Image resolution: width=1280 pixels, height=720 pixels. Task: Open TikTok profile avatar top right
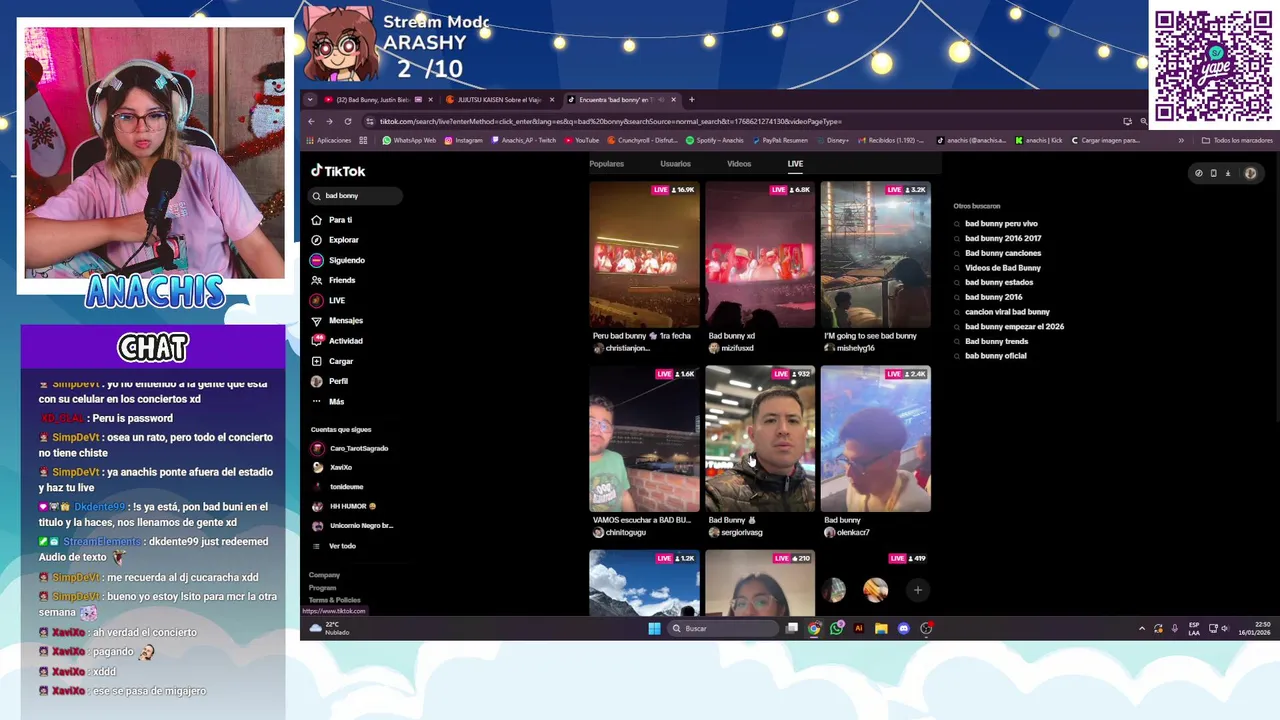pyautogui.click(x=1250, y=173)
